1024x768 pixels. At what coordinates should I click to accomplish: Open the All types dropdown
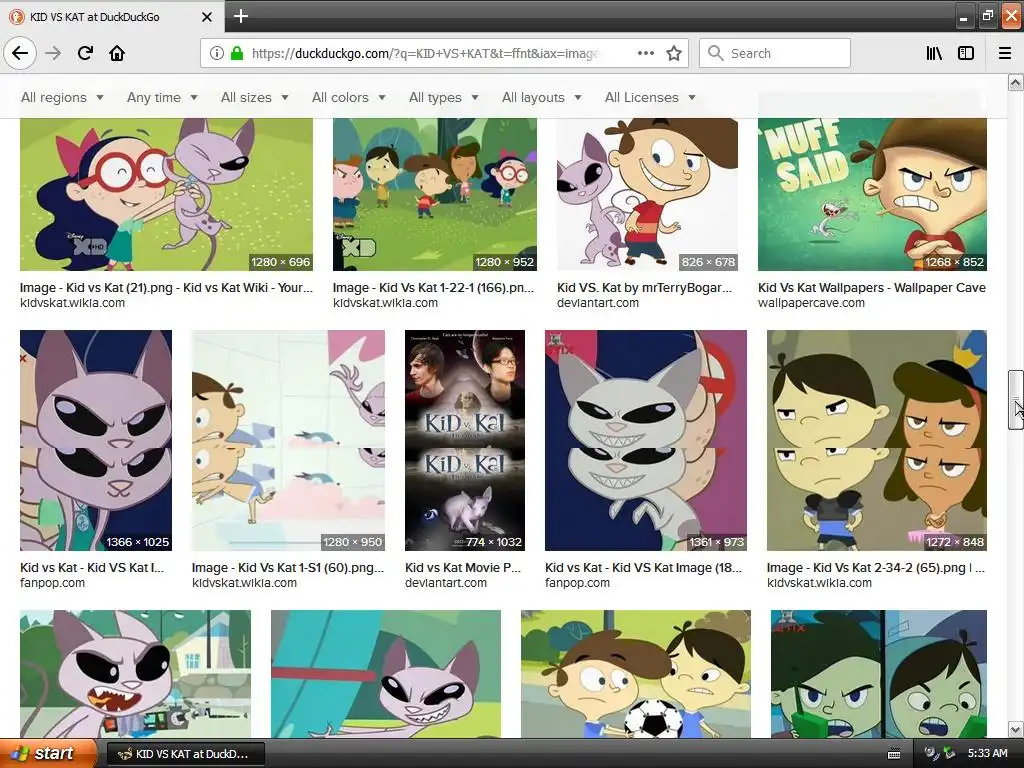[x=443, y=97]
